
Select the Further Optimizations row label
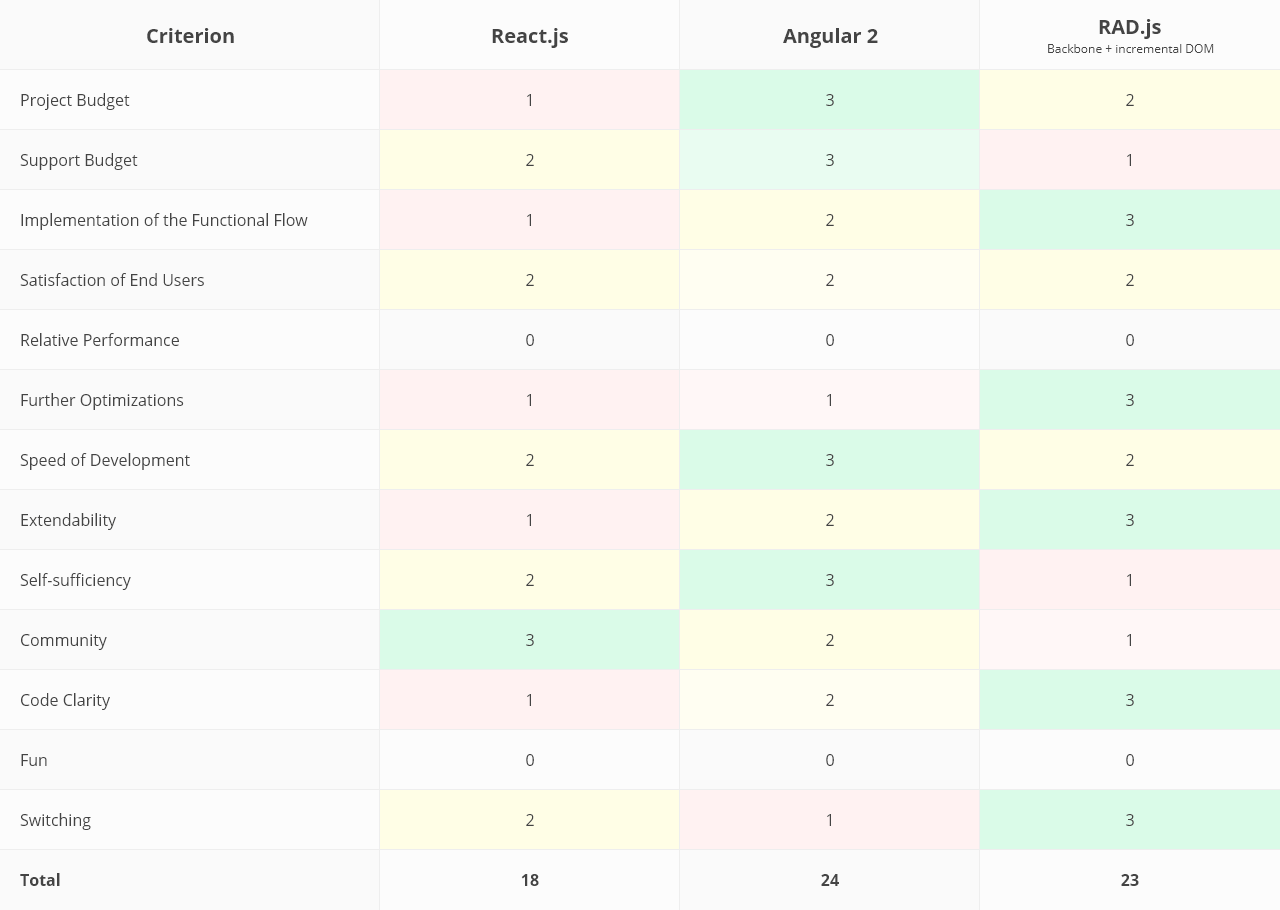pos(102,400)
